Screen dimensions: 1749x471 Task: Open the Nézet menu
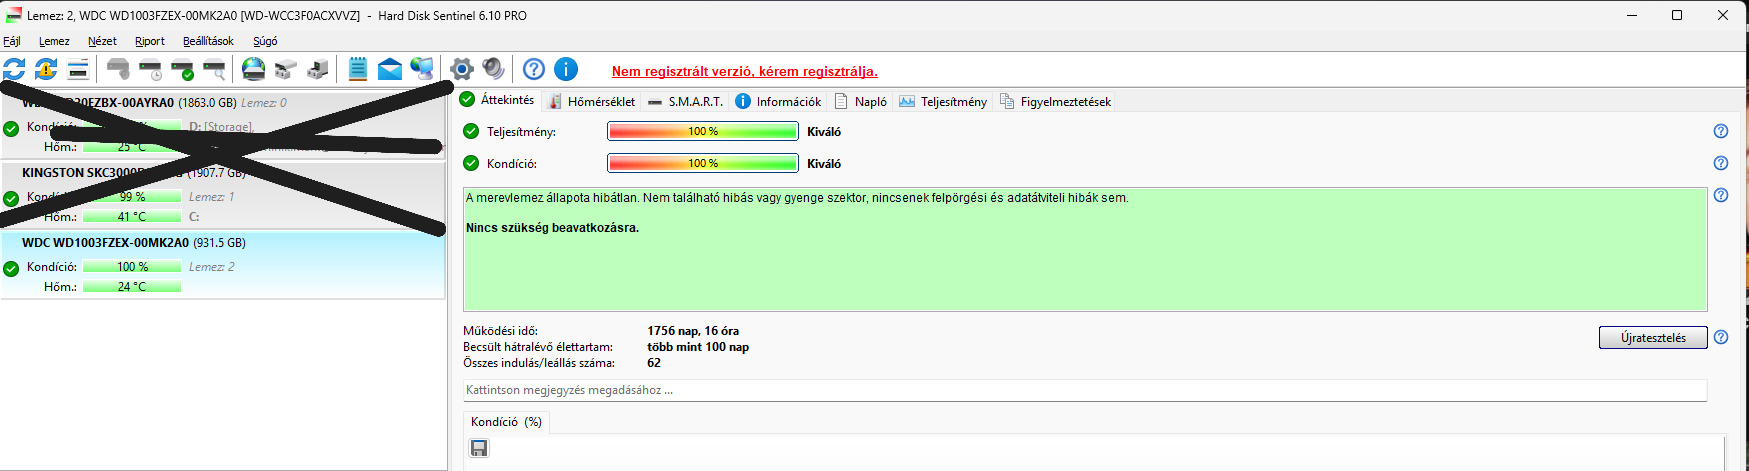tap(102, 41)
